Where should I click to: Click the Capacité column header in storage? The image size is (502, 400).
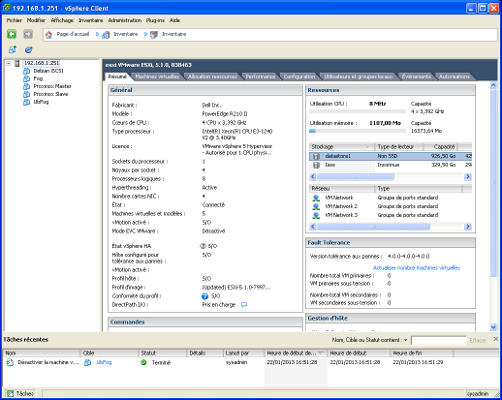(441, 147)
